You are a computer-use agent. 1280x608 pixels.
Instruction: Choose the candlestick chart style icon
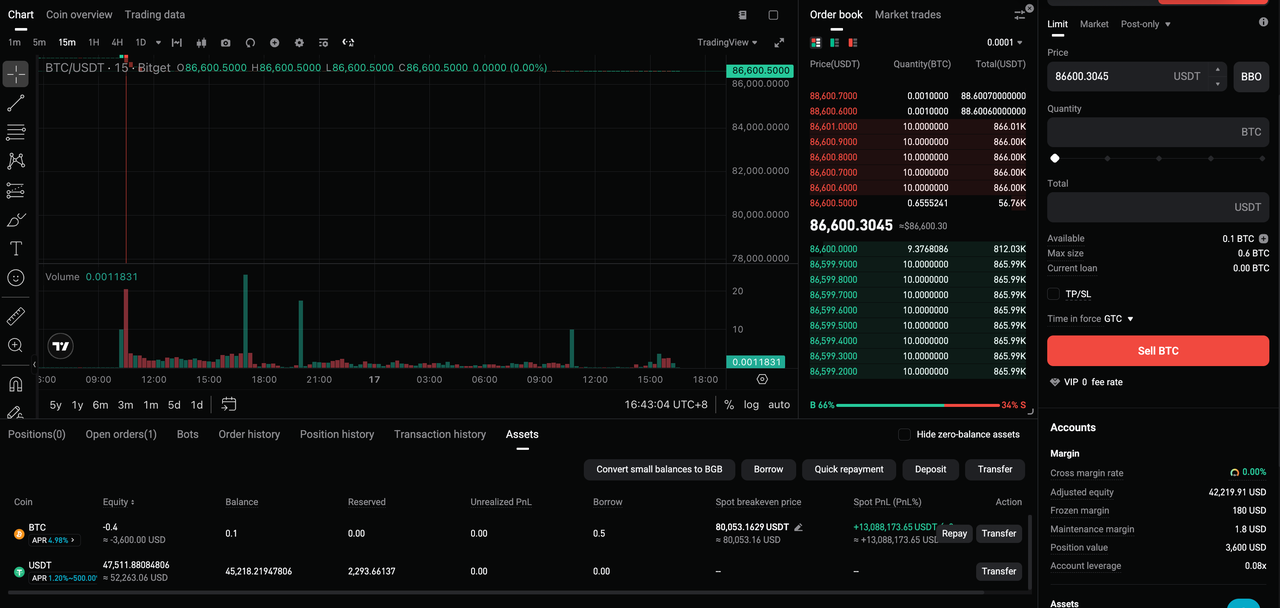pyautogui.click(x=201, y=43)
